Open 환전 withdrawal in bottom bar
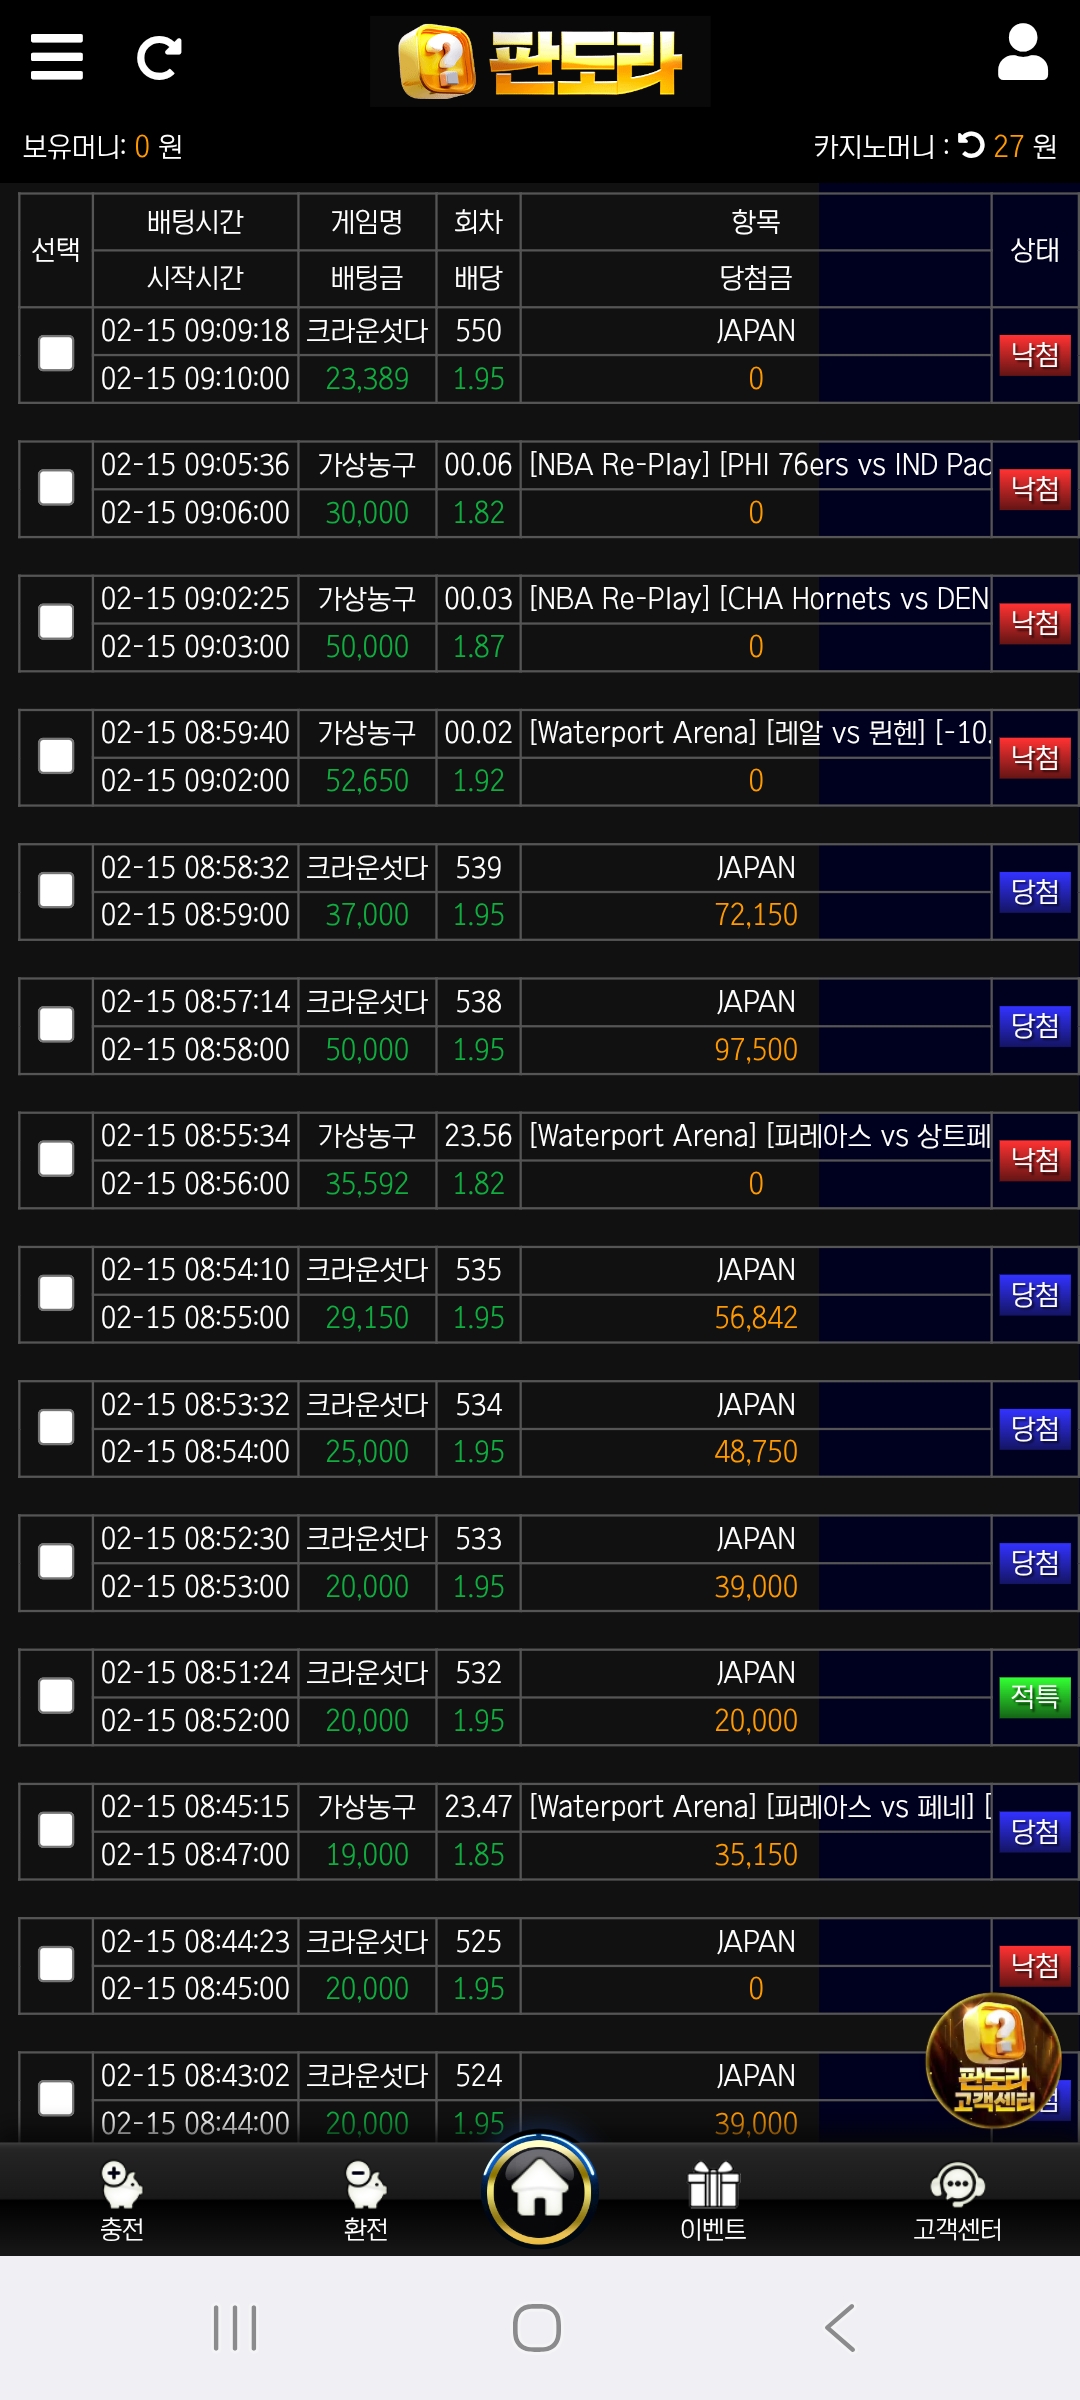 pyautogui.click(x=366, y=2200)
